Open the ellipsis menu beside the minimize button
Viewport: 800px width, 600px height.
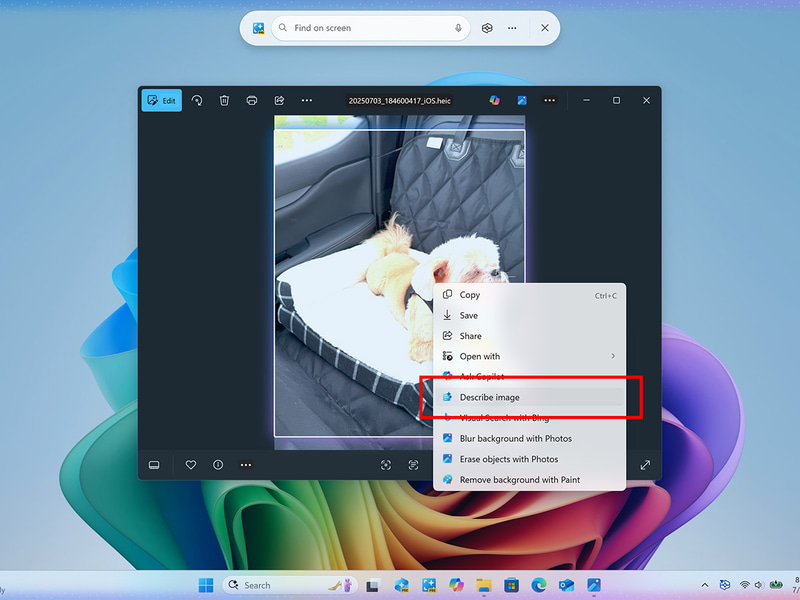point(549,101)
